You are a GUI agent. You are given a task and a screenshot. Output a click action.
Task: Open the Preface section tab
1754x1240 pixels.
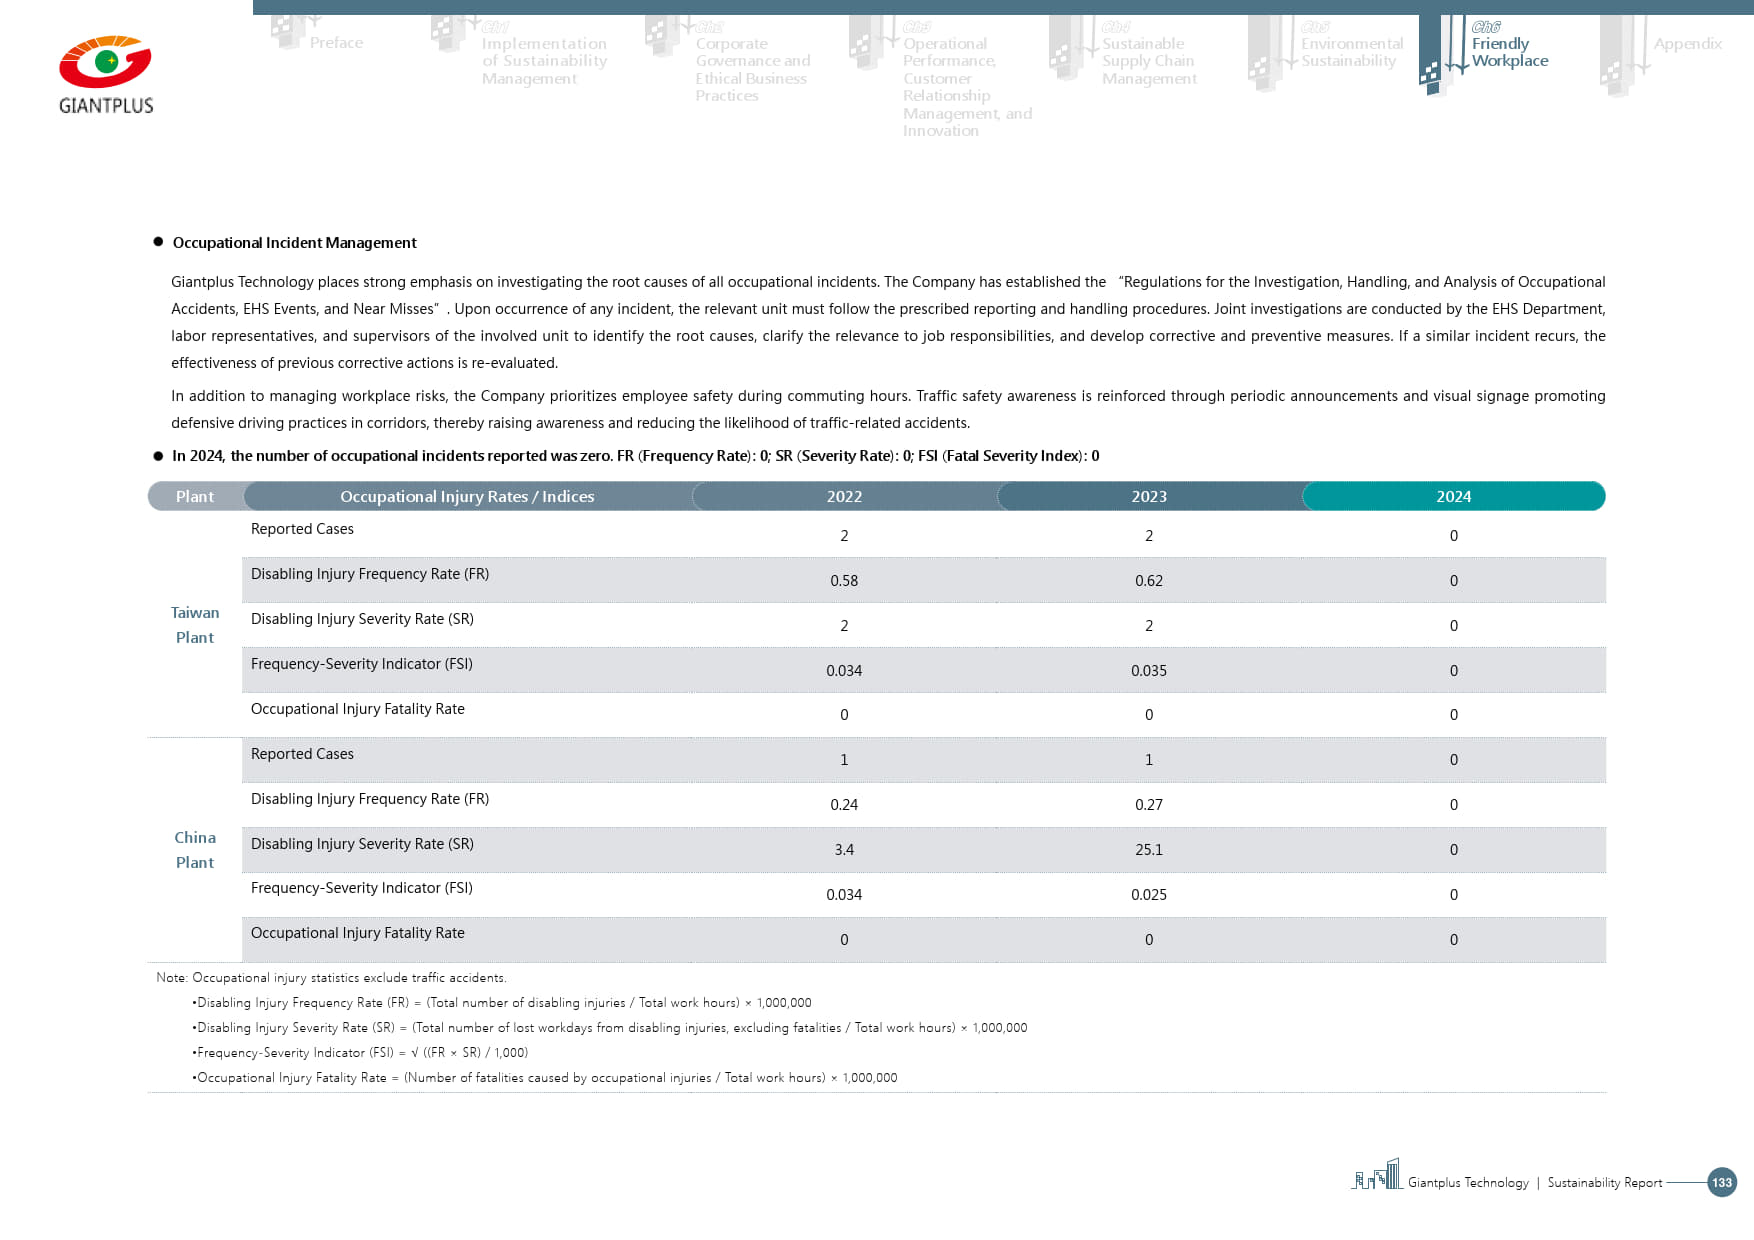(x=336, y=43)
